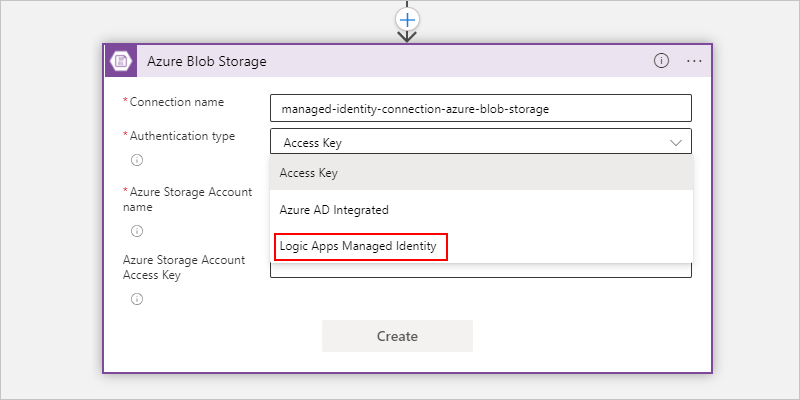Show info tip under Azure Storage Account name

137,231
